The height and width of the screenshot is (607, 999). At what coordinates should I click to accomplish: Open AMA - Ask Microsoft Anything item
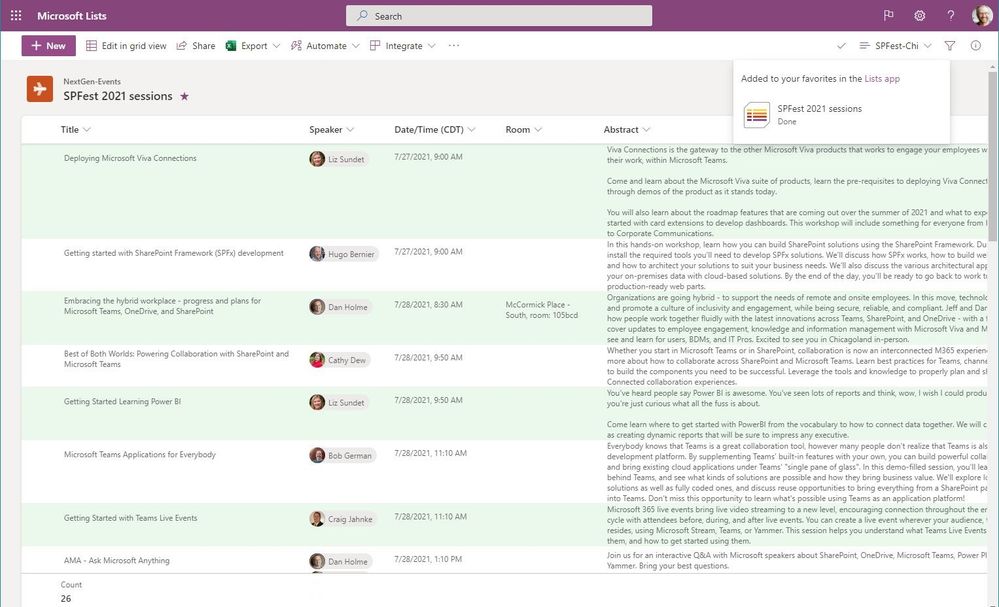tap(117, 561)
